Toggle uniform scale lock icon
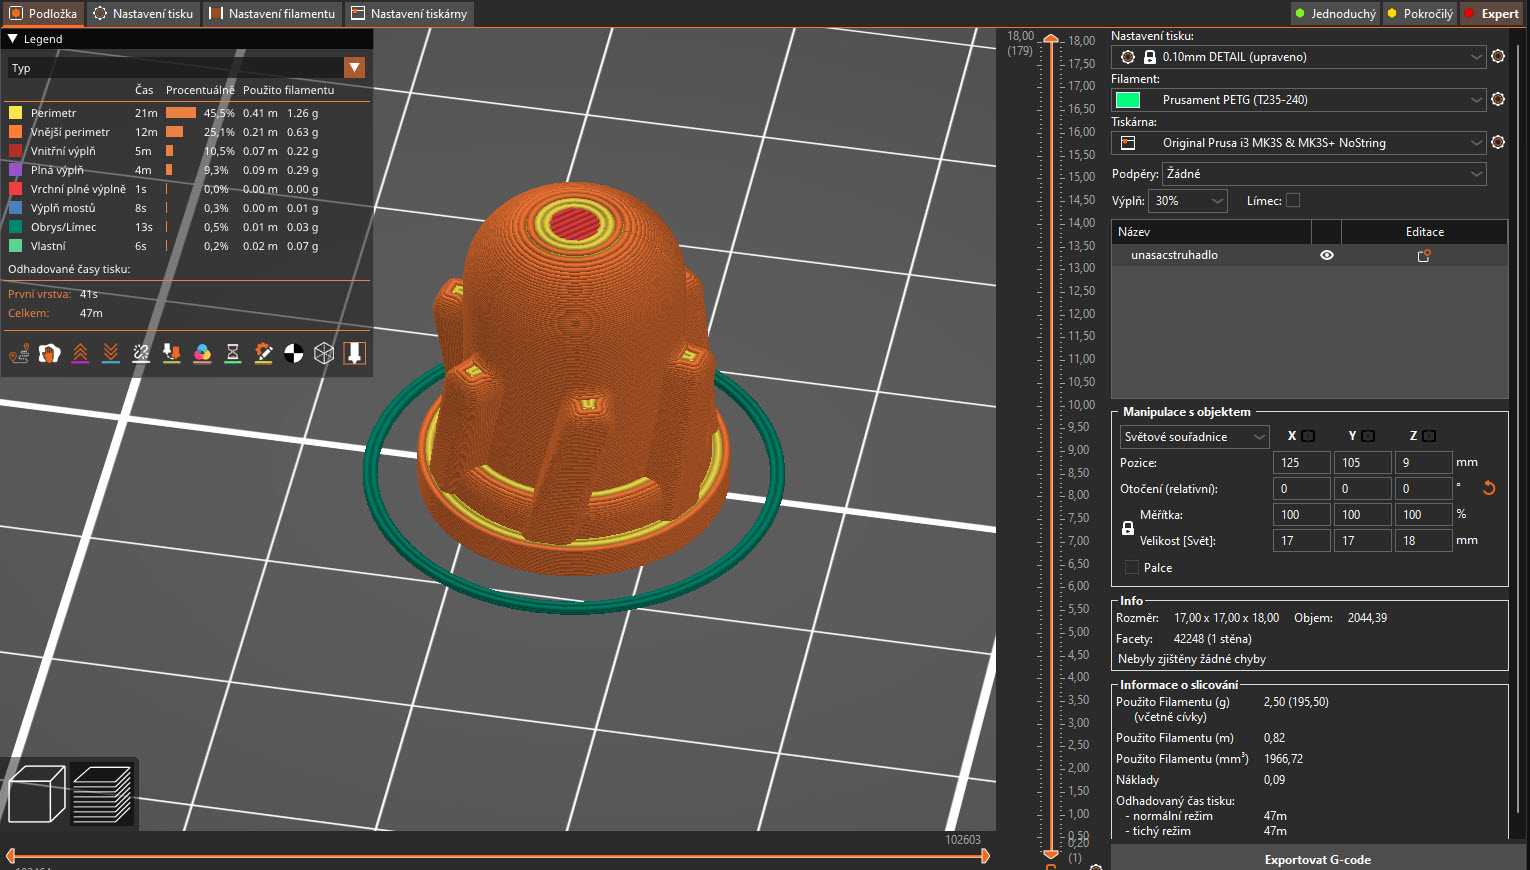The image size is (1530, 870). (1128, 528)
